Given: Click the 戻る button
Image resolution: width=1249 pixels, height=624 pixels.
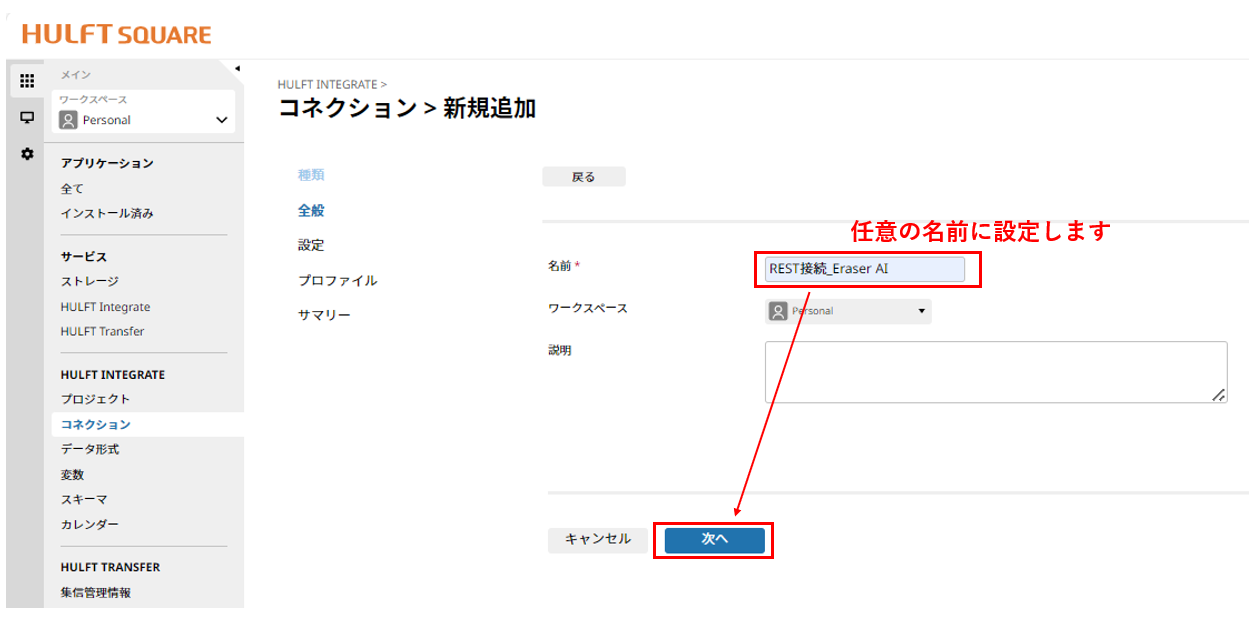Looking at the screenshot, I should pos(584,177).
